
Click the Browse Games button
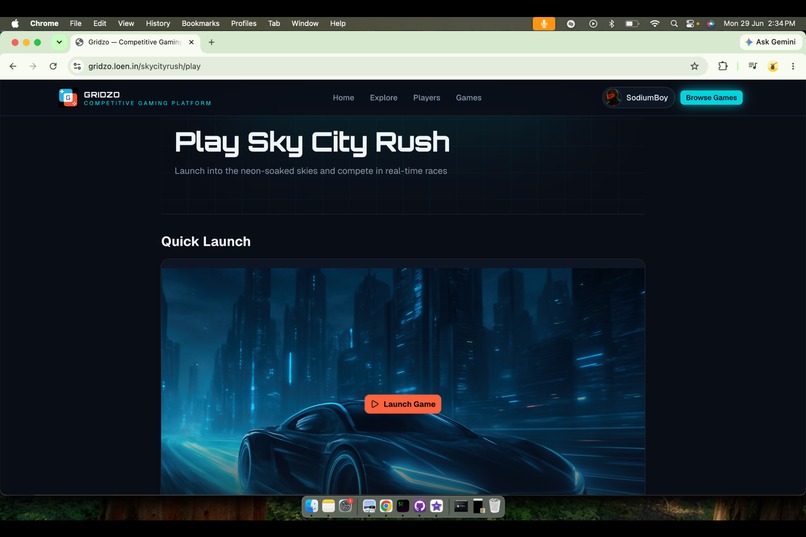[x=711, y=98]
